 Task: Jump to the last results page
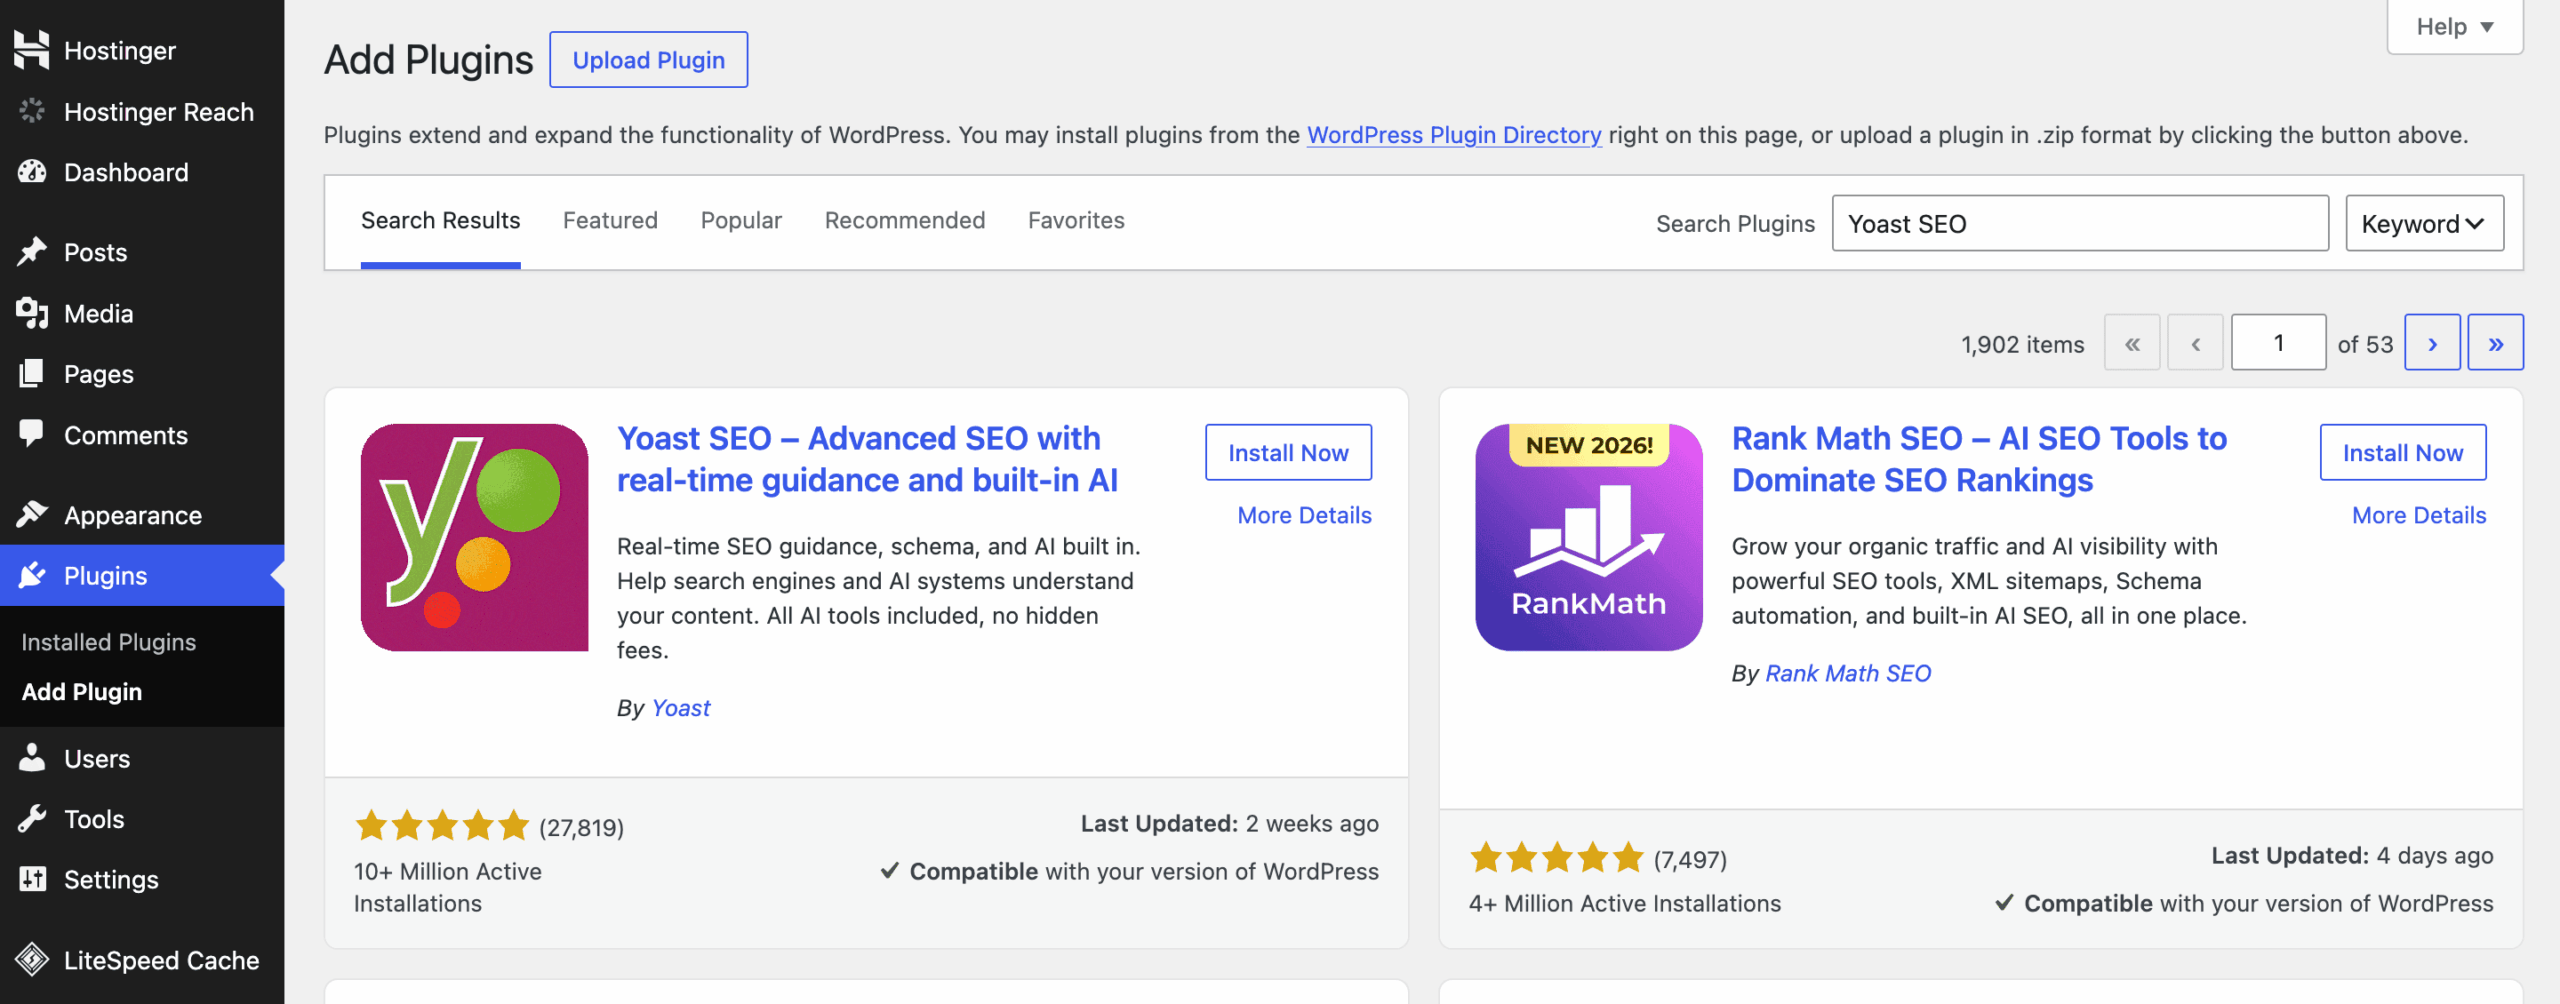[2496, 343]
